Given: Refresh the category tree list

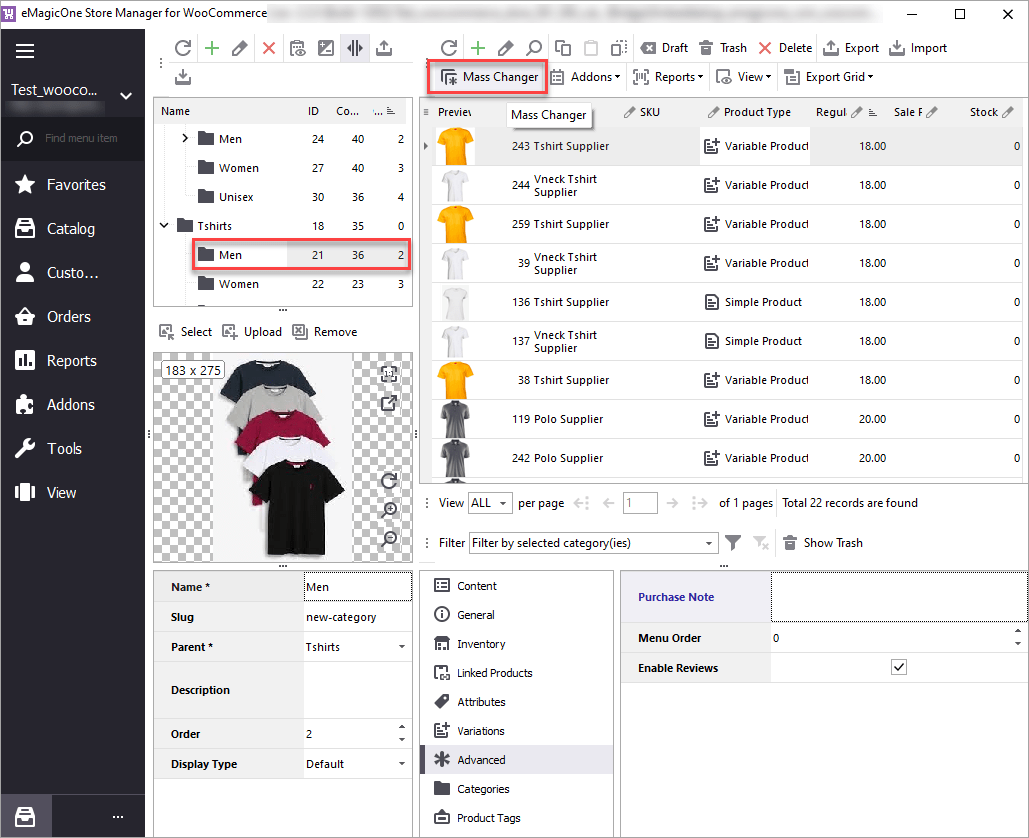Looking at the screenshot, I should pos(182,48).
